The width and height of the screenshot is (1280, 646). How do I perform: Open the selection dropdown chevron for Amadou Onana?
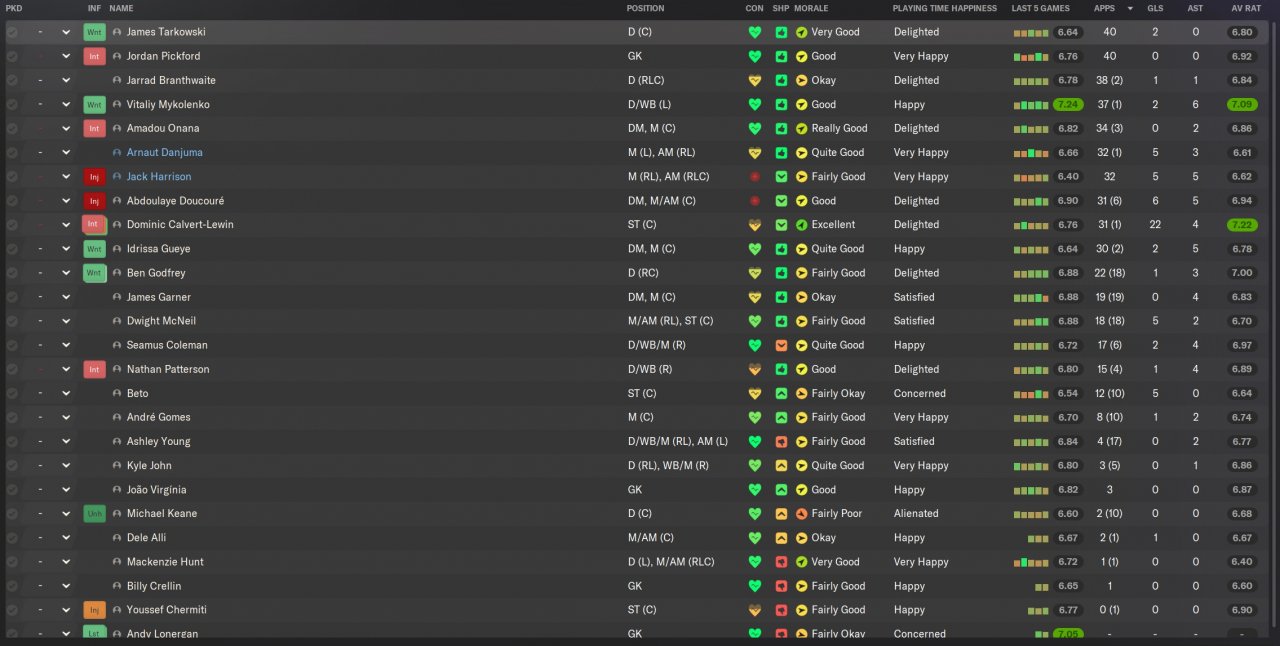[66, 129]
